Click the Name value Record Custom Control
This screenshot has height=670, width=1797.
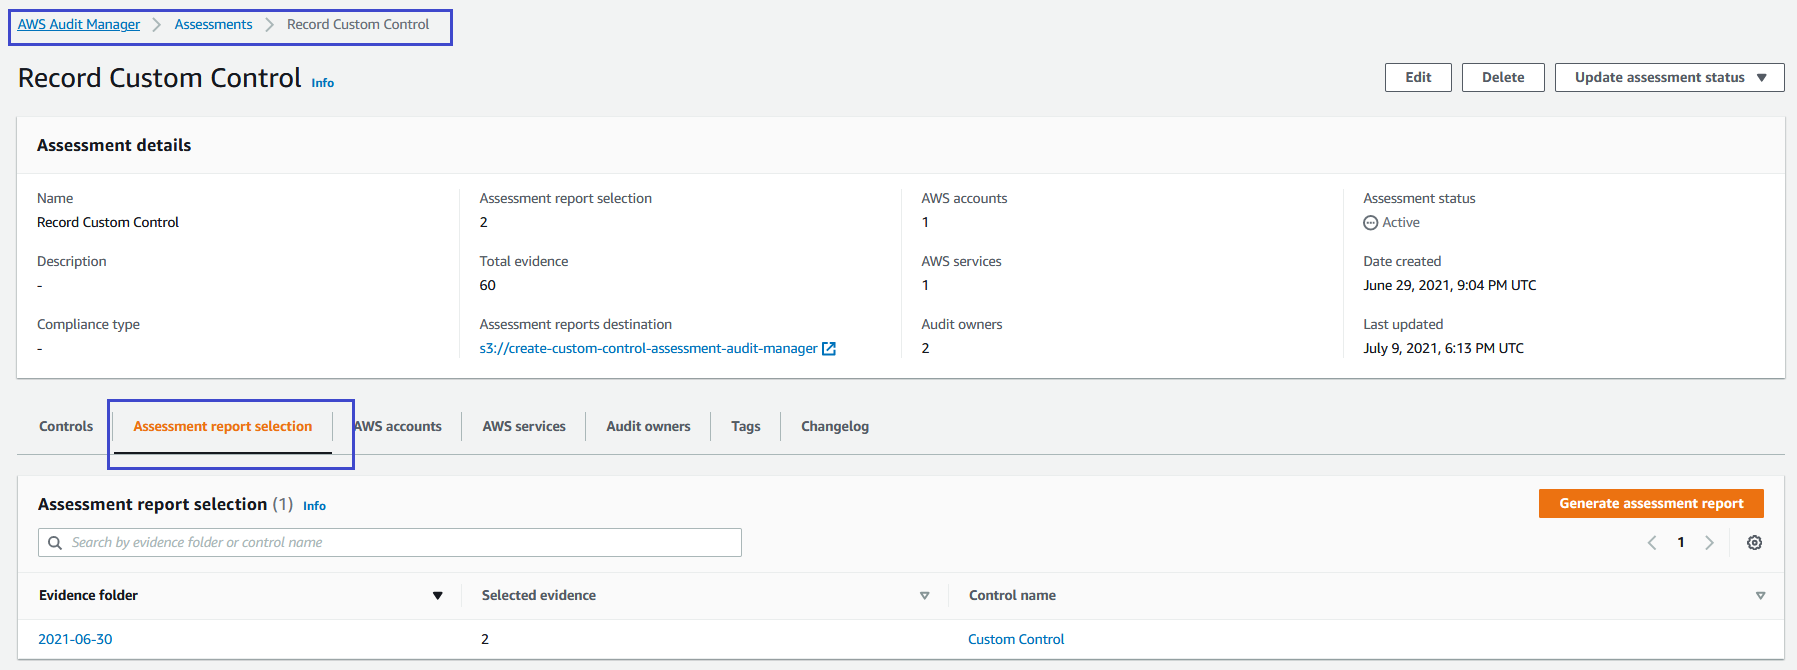coord(108,223)
